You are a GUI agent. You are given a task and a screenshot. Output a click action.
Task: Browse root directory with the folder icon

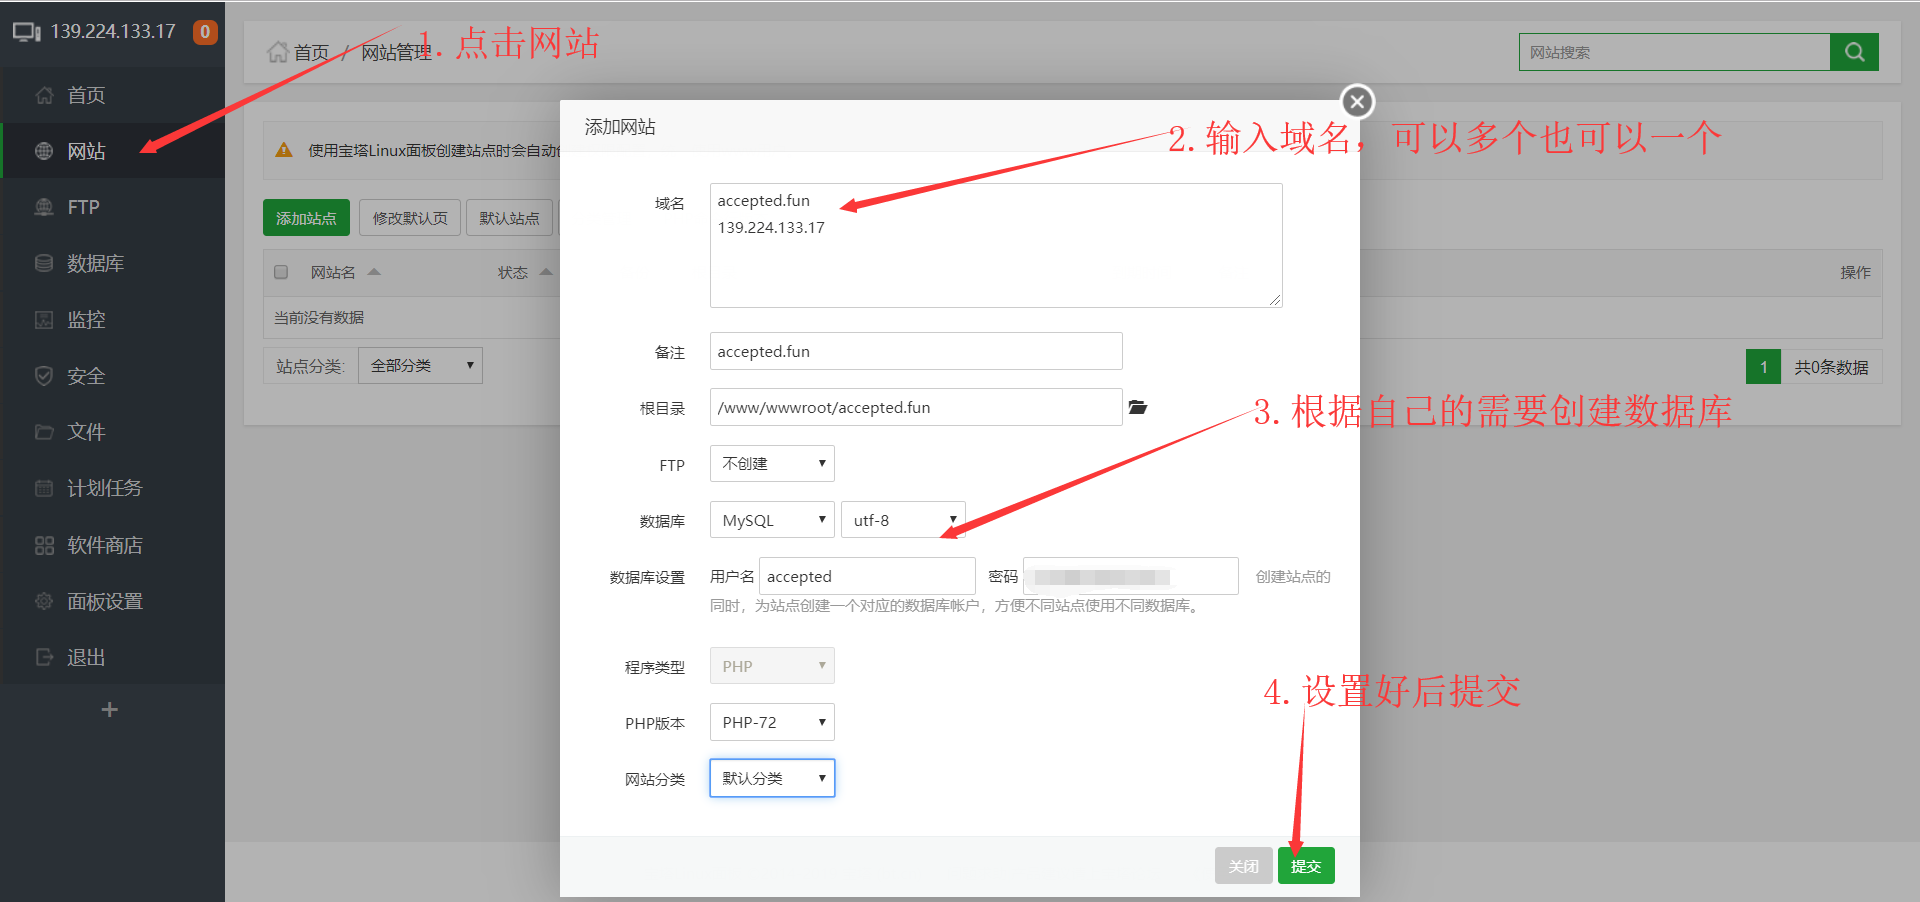1138,407
